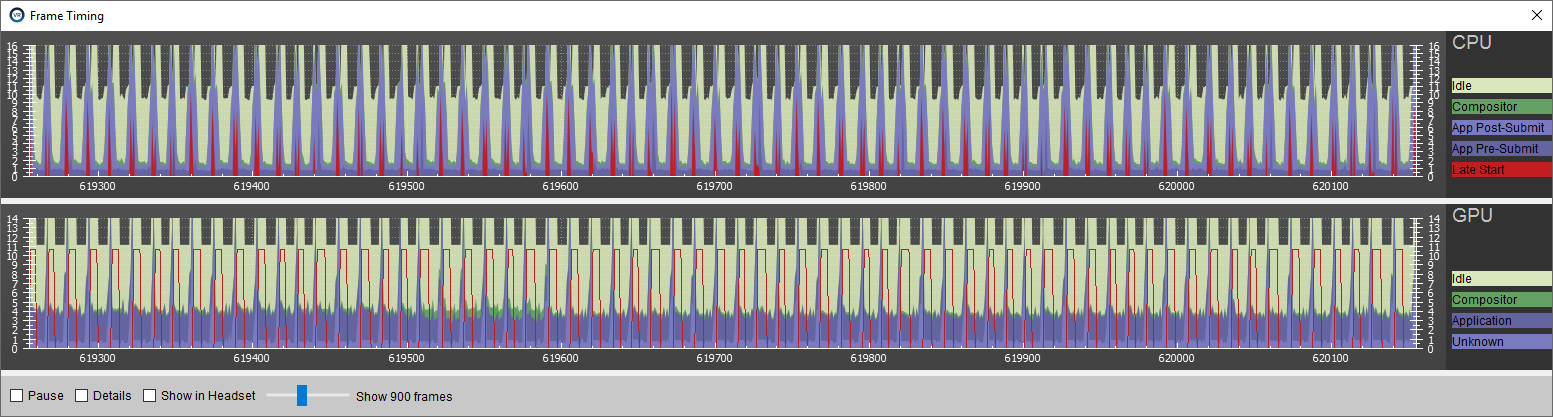Click frame 619900 label on CPU graph
Viewport: 1553px width, 417px height.
point(1022,186)
